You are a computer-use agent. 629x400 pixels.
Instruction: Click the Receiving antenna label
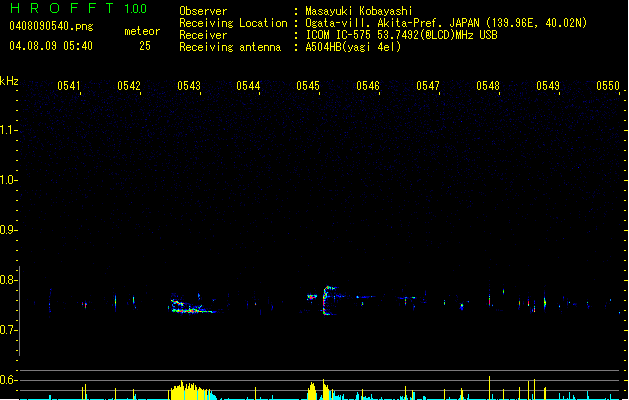tap(230, 47)
